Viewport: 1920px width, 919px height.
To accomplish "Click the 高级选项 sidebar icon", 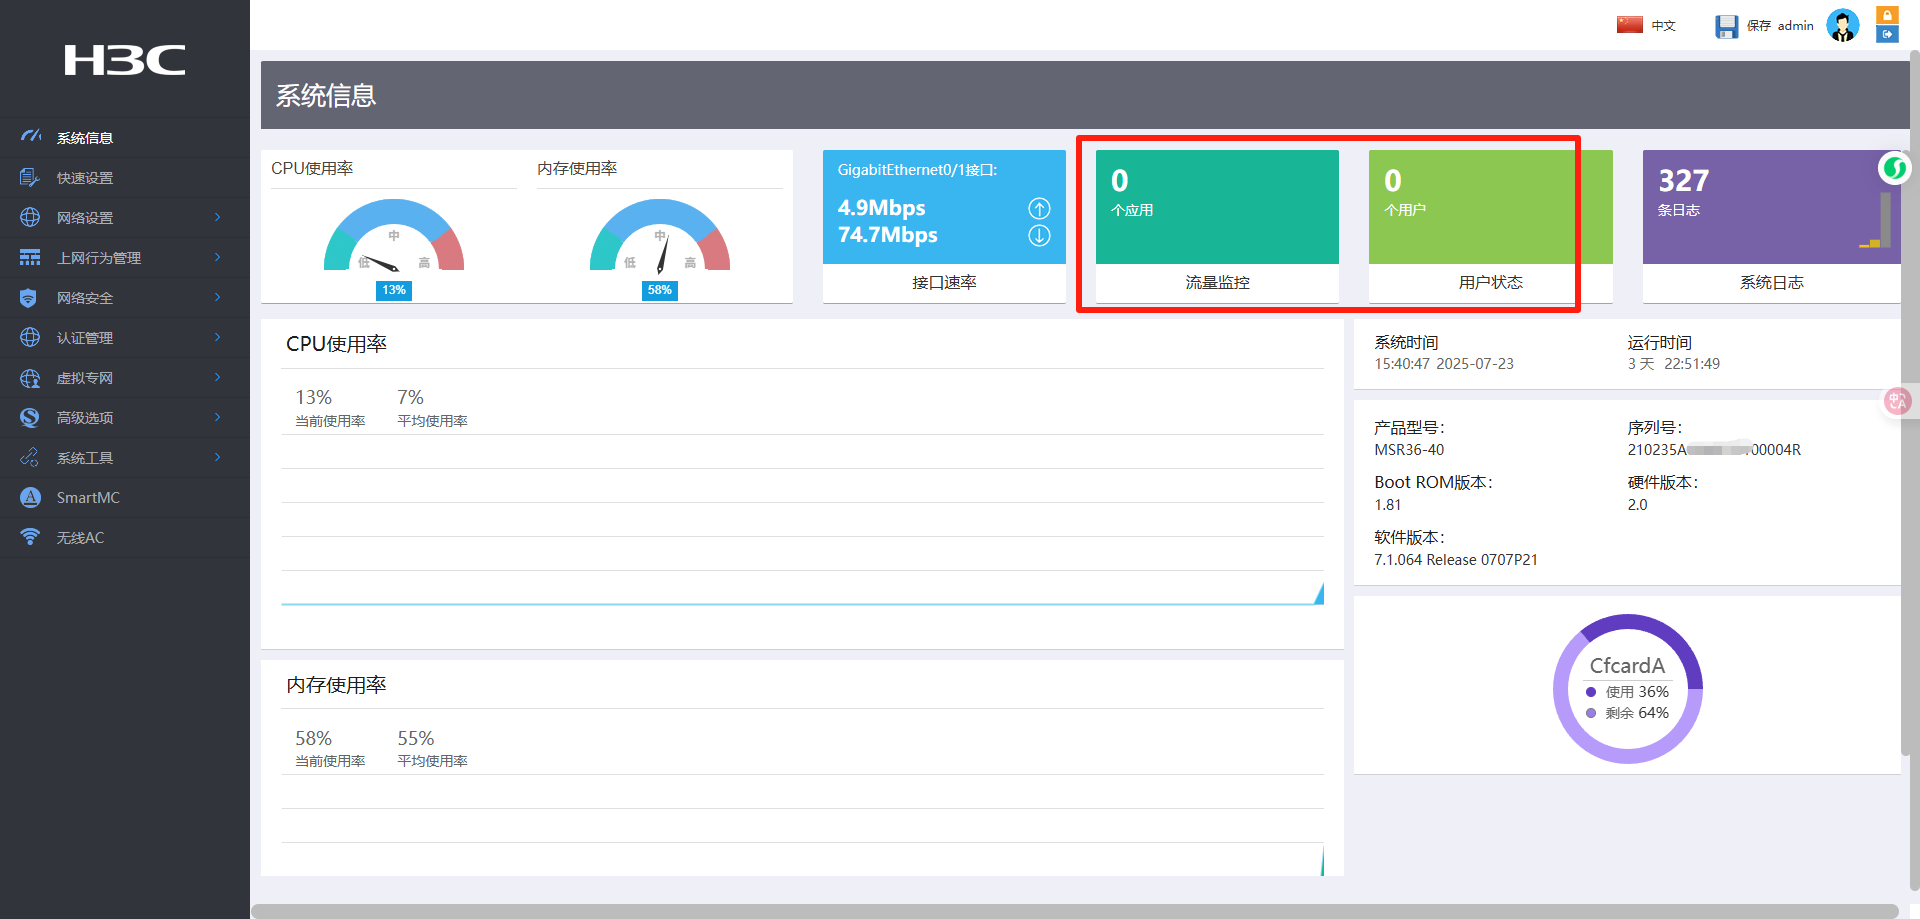I will point(30,417).
